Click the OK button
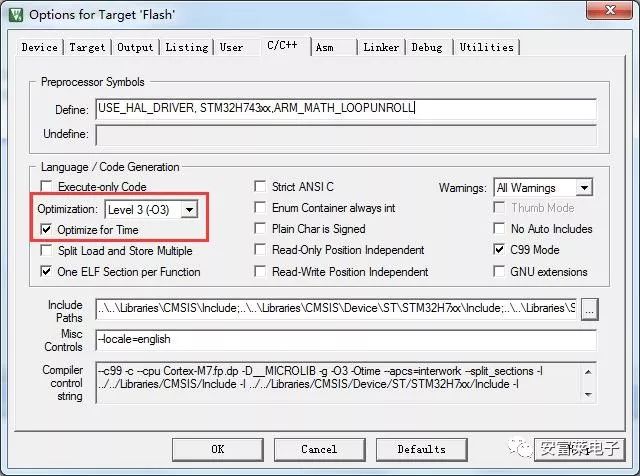Screen dimensions: 640x476 click(x=218, y=449)
